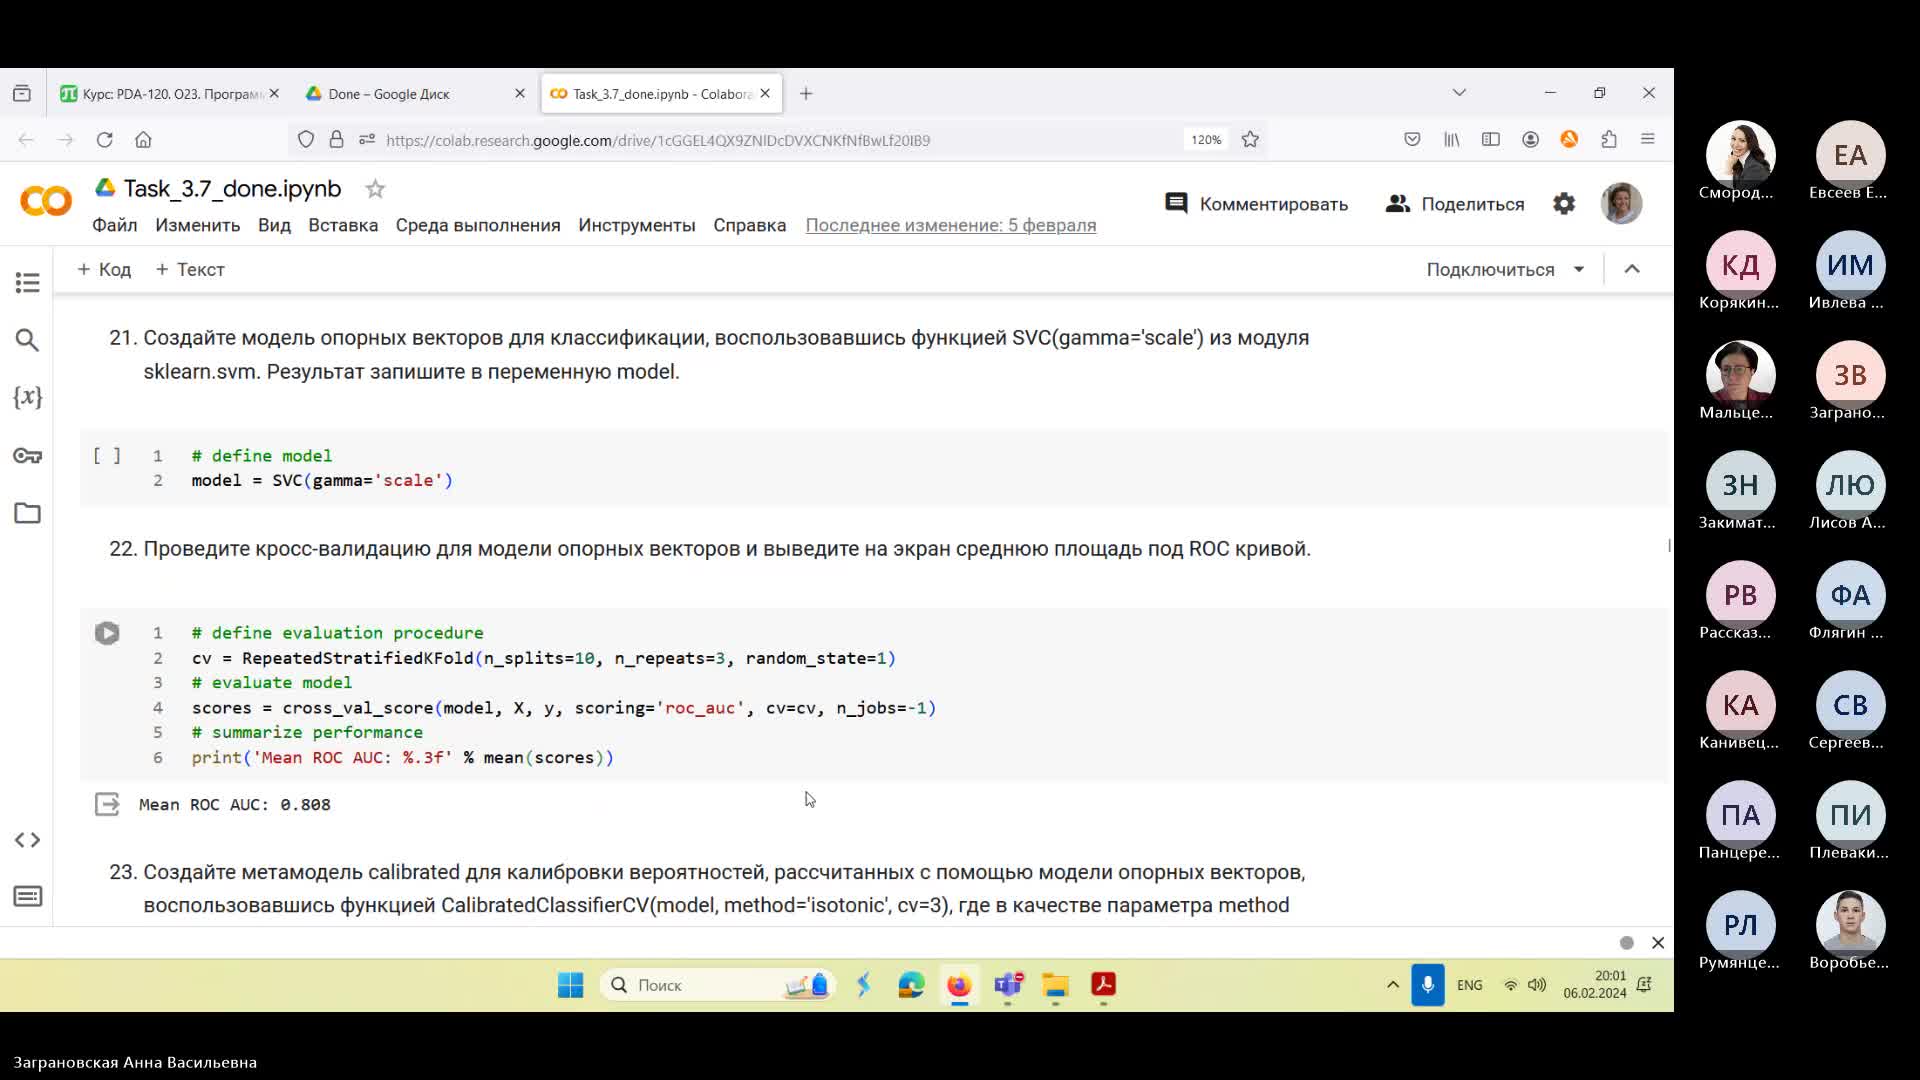Open the Вставка menu
This screenshot has height=1080, width=1920.
click(343, 225)
